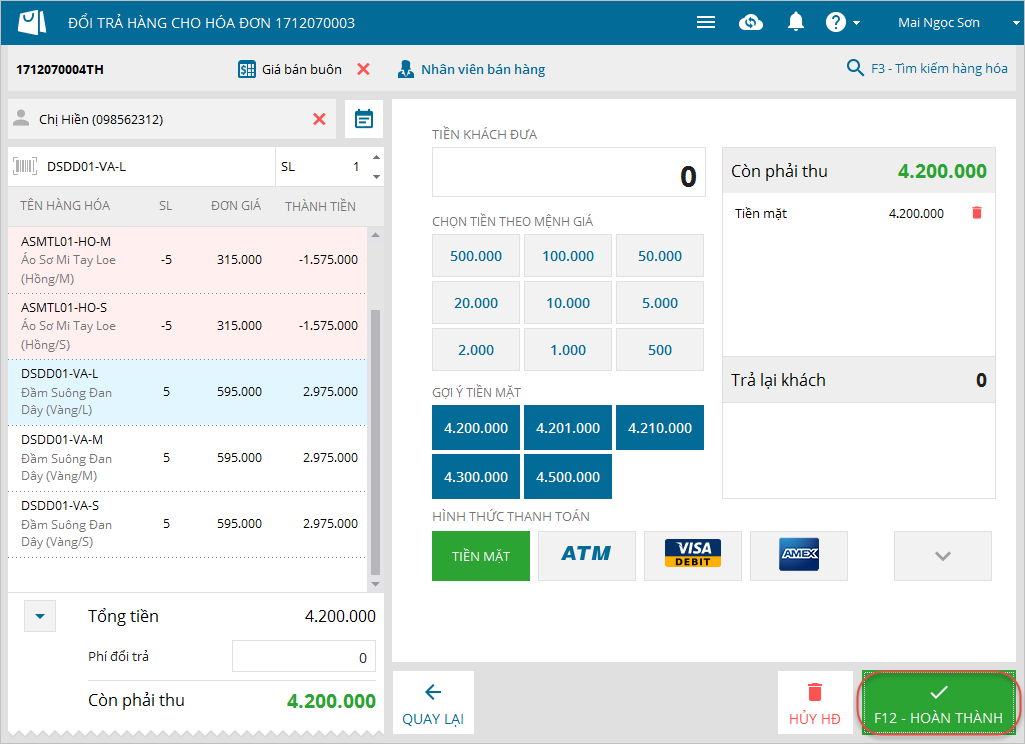Remove the Giá bán buôn price policy
The height and width of the screenshot is (744, 1025).
[x=363, y=69]
